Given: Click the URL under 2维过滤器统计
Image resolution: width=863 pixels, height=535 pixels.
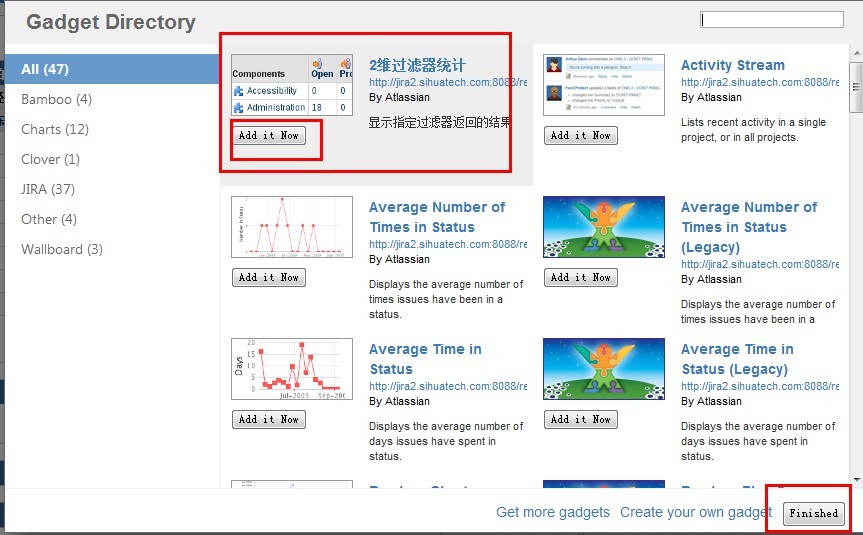Looking at the screenshot, I should coord(448,82).
